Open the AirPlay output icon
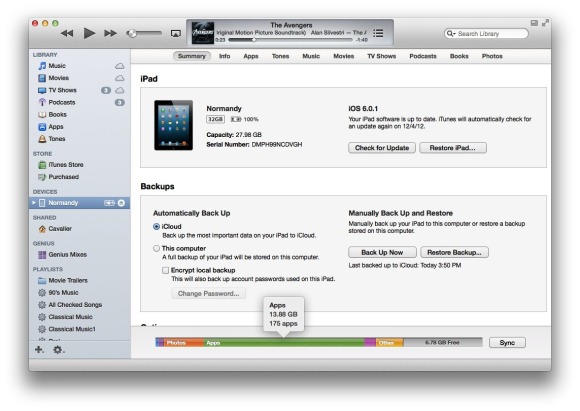Image resolution: width=580 pixels, height=411 pixels. [x=176, y=34]
